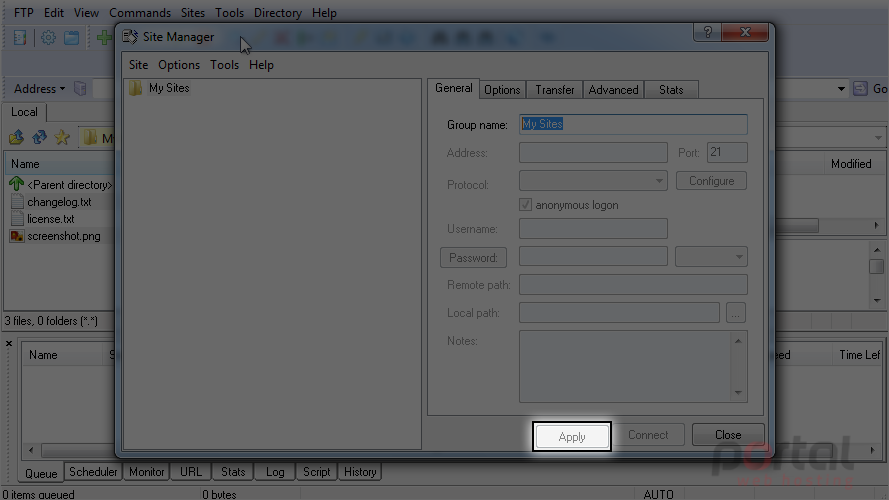Open the Options menu in Site Manager
This screenshot has height=500, width=889.
tap(179, 65)
